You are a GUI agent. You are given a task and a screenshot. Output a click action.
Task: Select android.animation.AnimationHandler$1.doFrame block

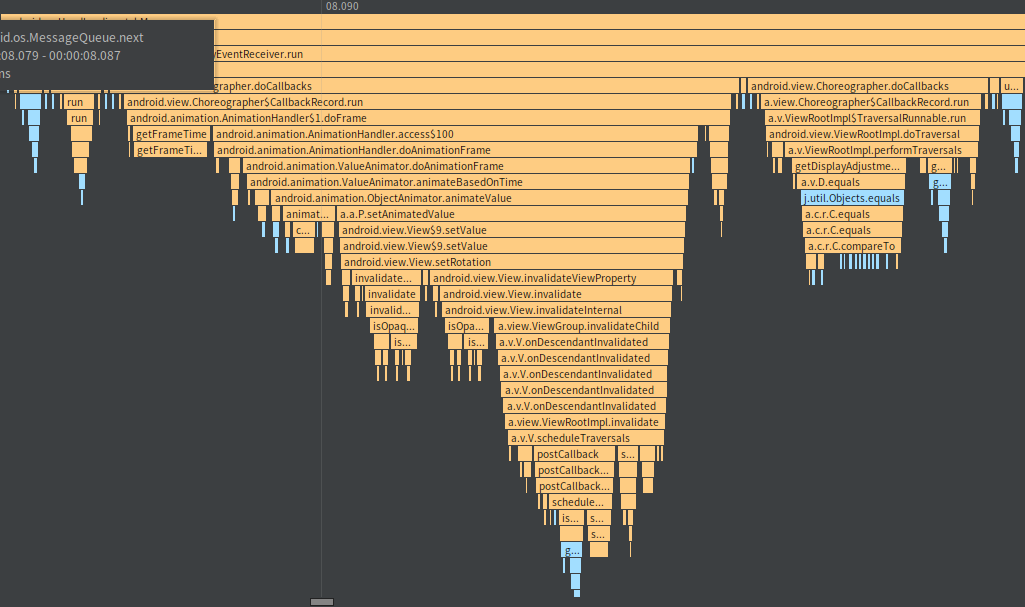tap(428, 118)
